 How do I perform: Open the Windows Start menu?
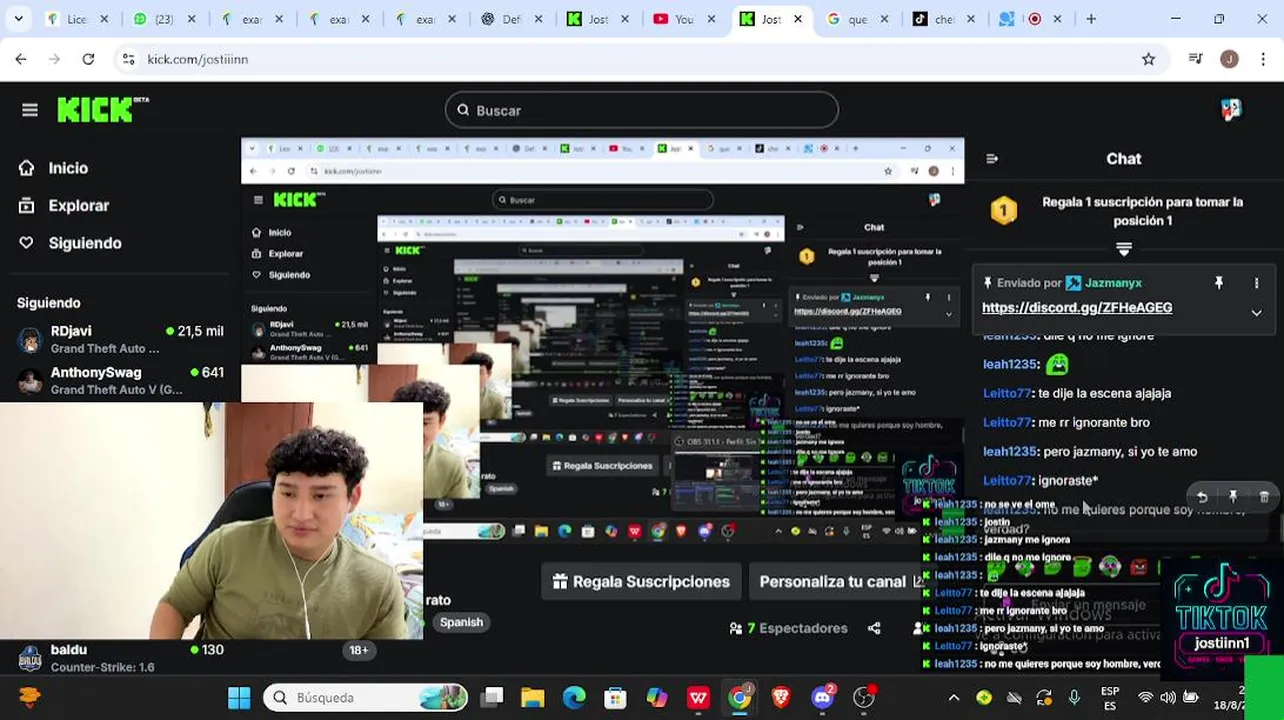tap(239, 697)
